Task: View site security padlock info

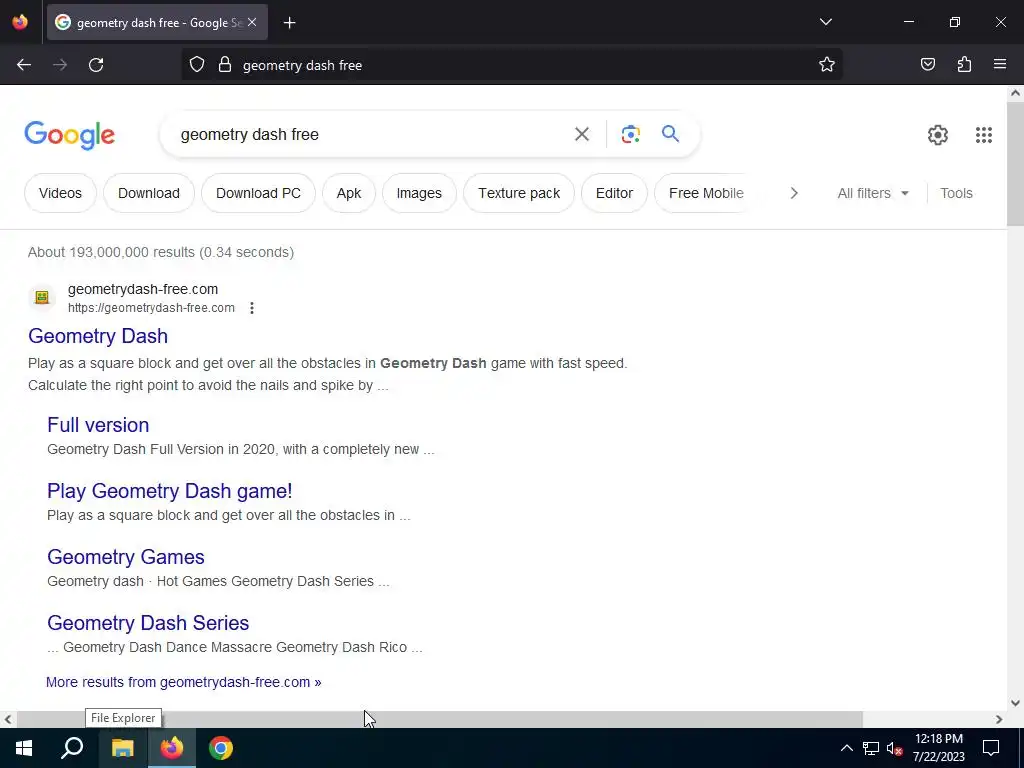Action: click(x=225, y=65)
